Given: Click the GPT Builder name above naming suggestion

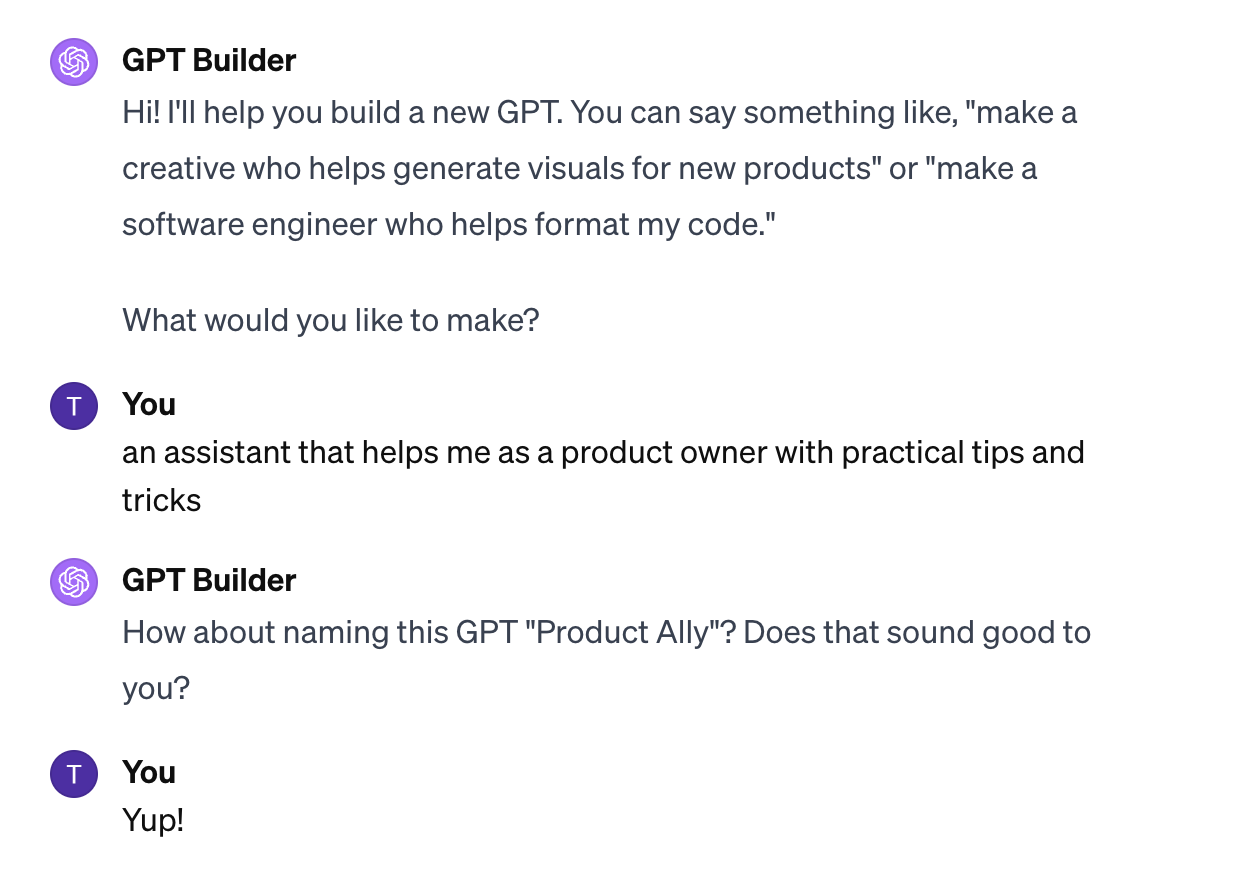Looking at the screenshot, I should tap(209, 580).
